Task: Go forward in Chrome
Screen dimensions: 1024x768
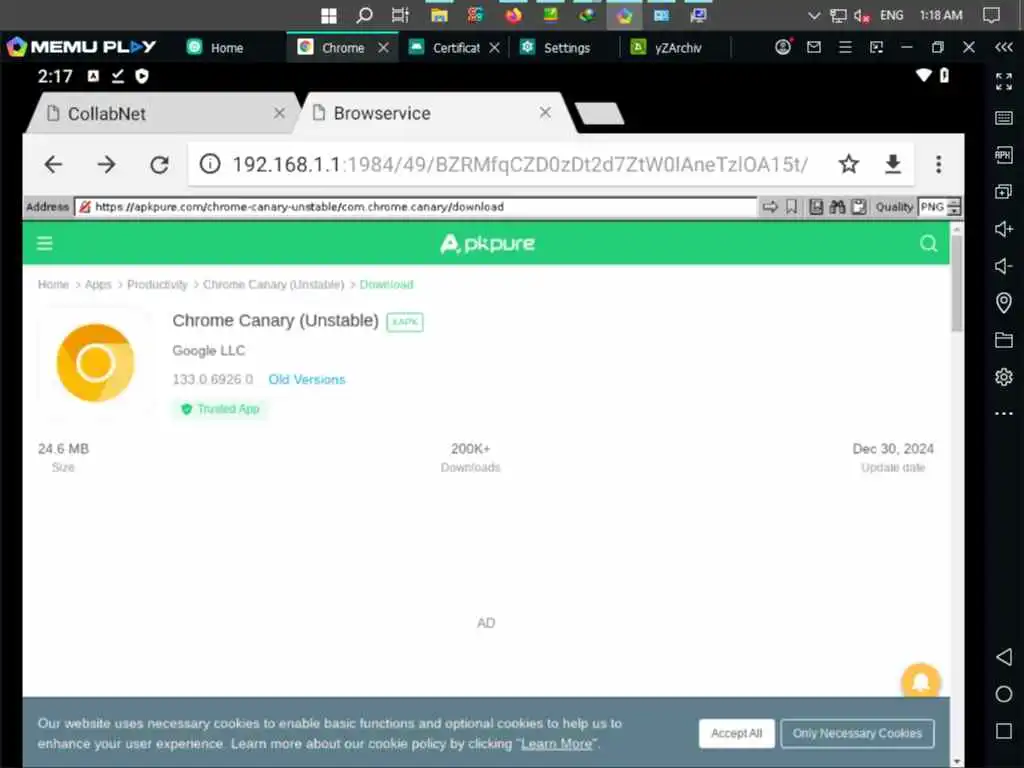Action: pyautogui.click(x=106, y=164)
